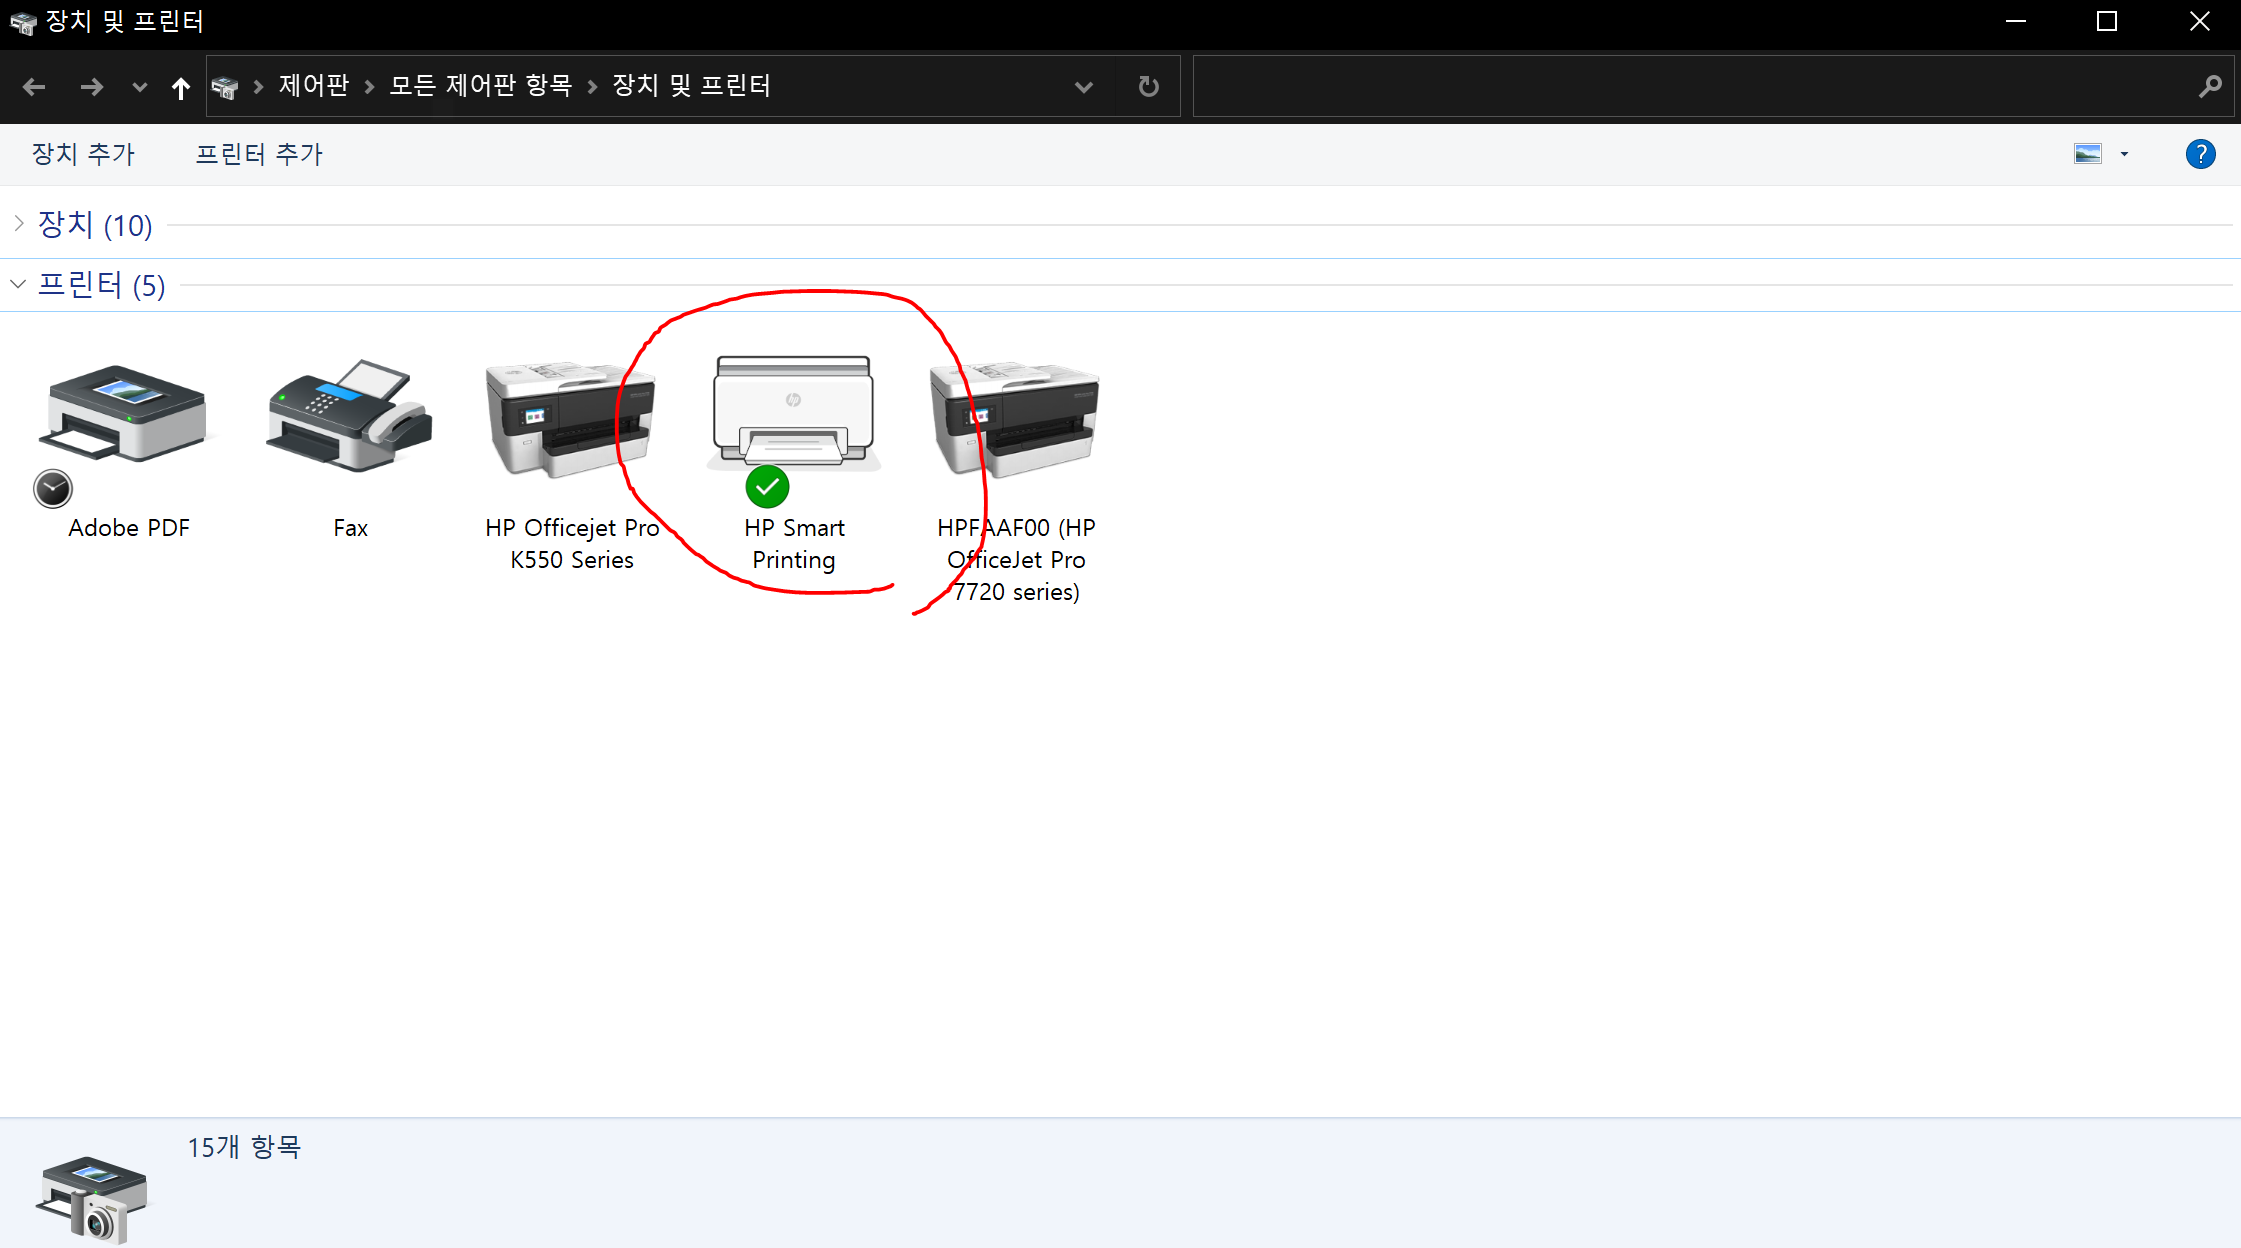Image resolution: width=2241 pixels, height=1248 pixels.
Task: Go up one folder level
Action: [180, 87]
